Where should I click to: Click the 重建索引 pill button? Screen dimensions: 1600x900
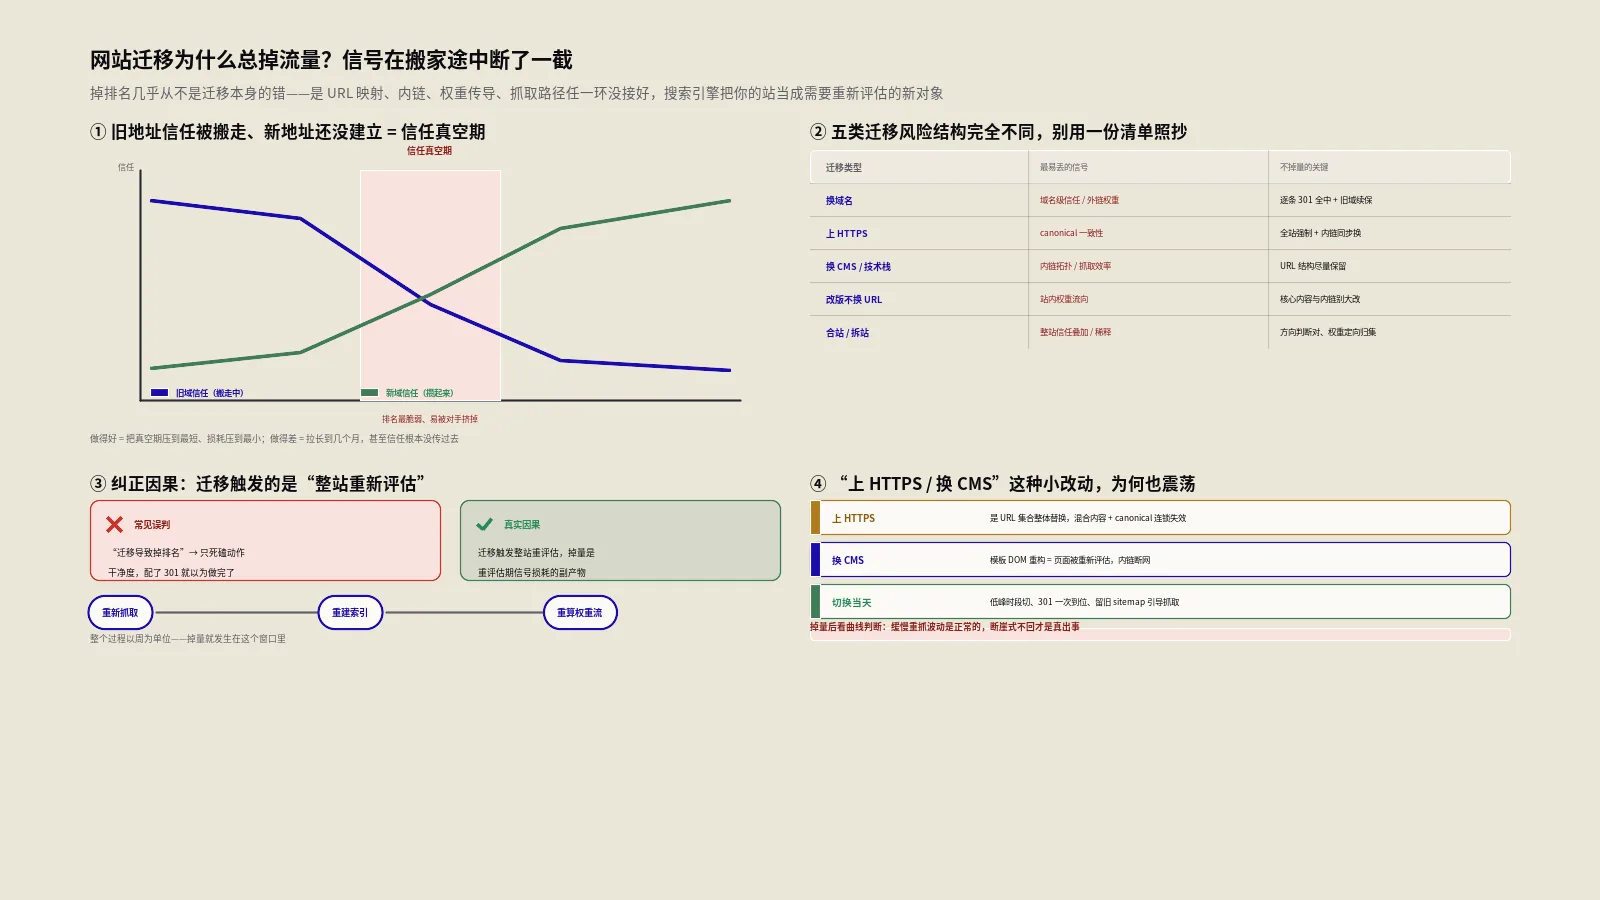tap(350, 613)
